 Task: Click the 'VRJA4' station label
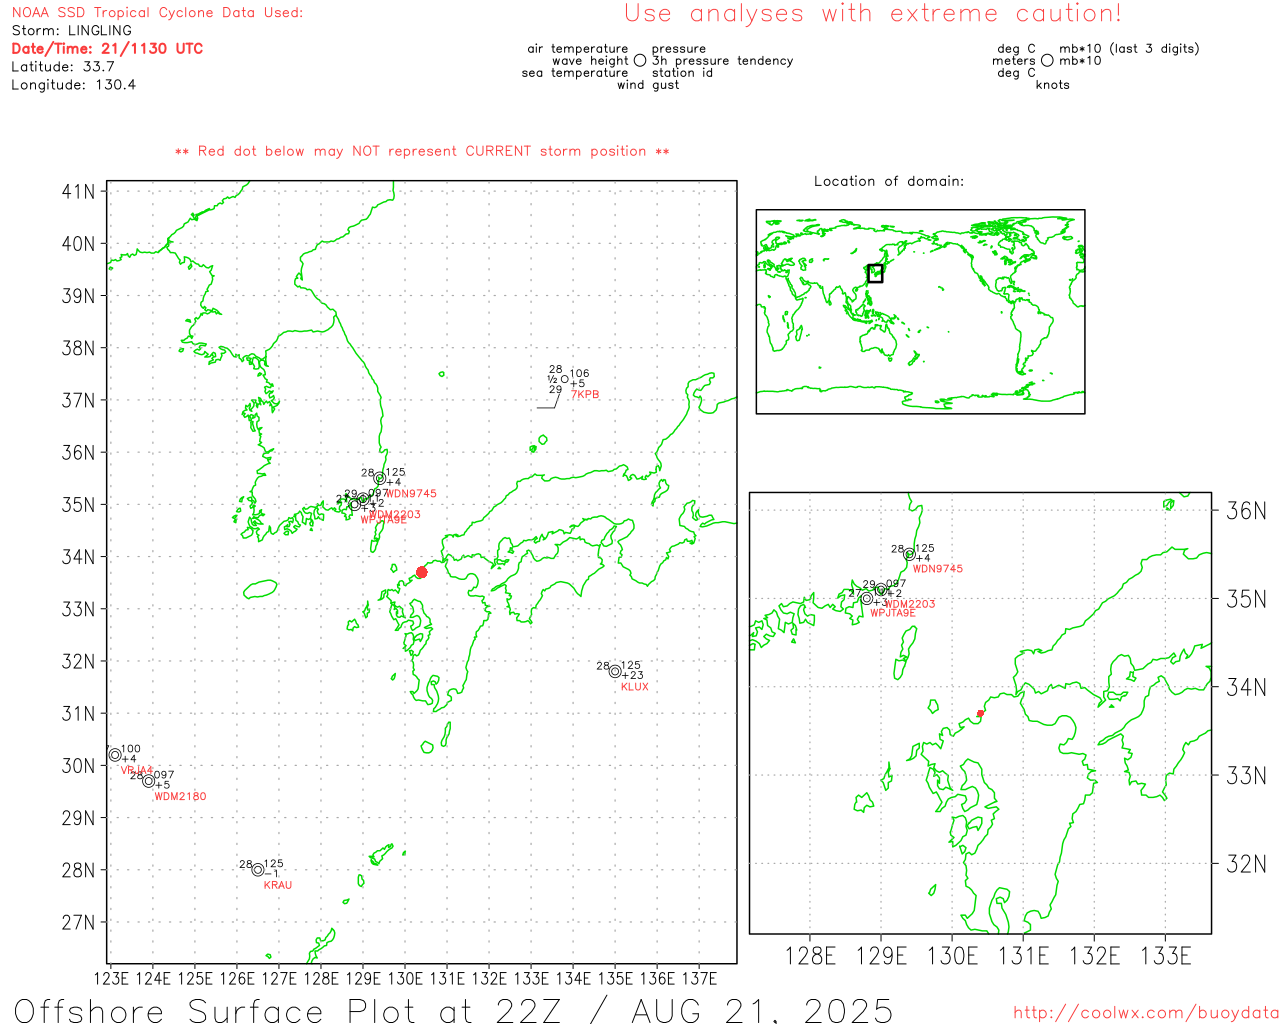pos(137,770)
